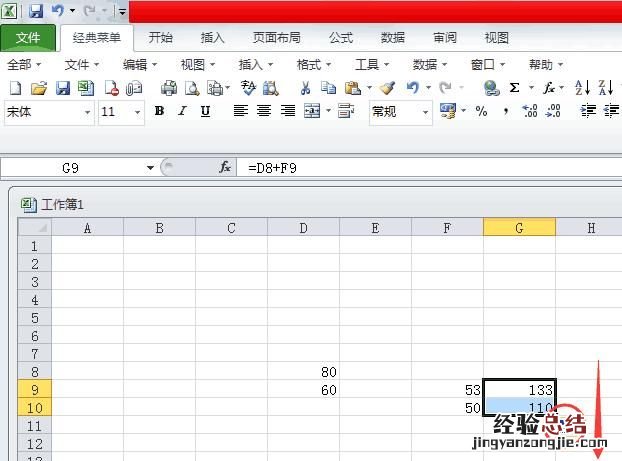This screenshot has height=461, width=622.
Task: Apply percent style format
Action: pyautogui.click(x=481, y=111)
